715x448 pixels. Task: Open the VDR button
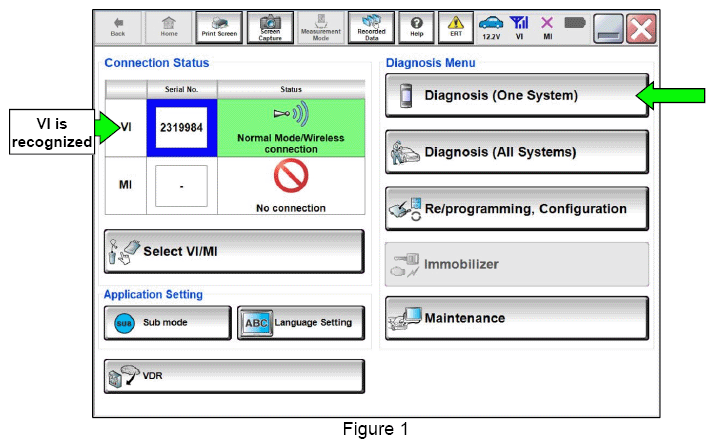[234, 376]
